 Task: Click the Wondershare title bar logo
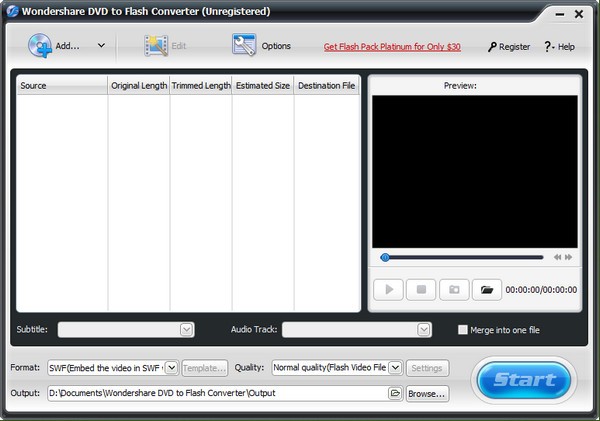point(12,11)
